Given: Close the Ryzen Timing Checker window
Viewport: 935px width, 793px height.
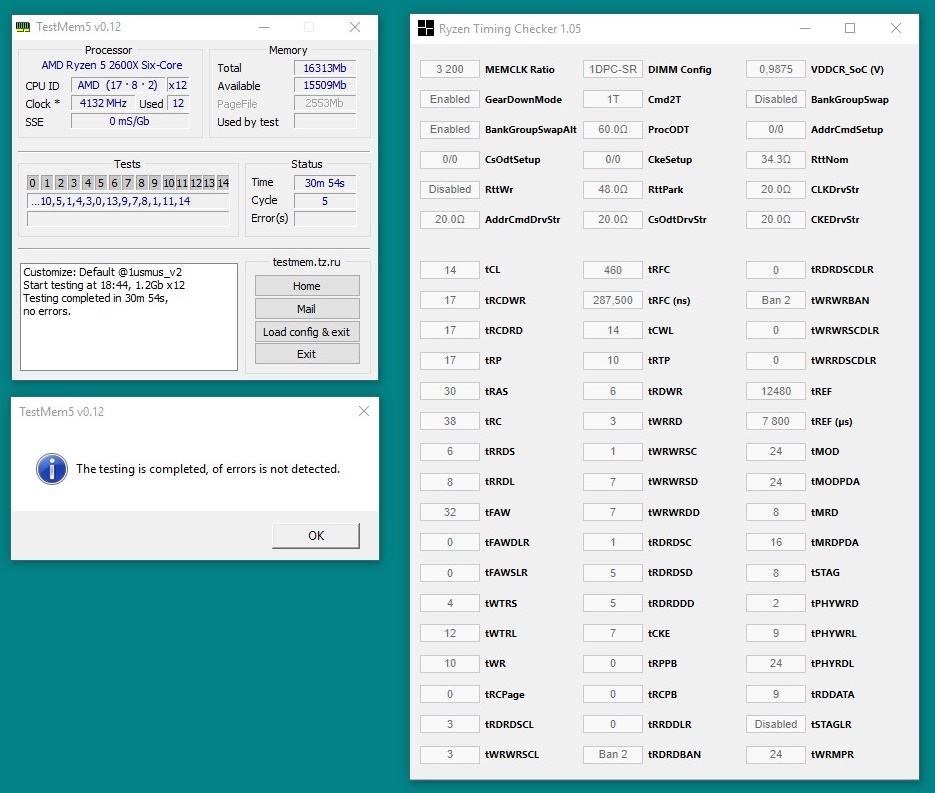Looking at the screenshot, I should [x=896, y=29].
